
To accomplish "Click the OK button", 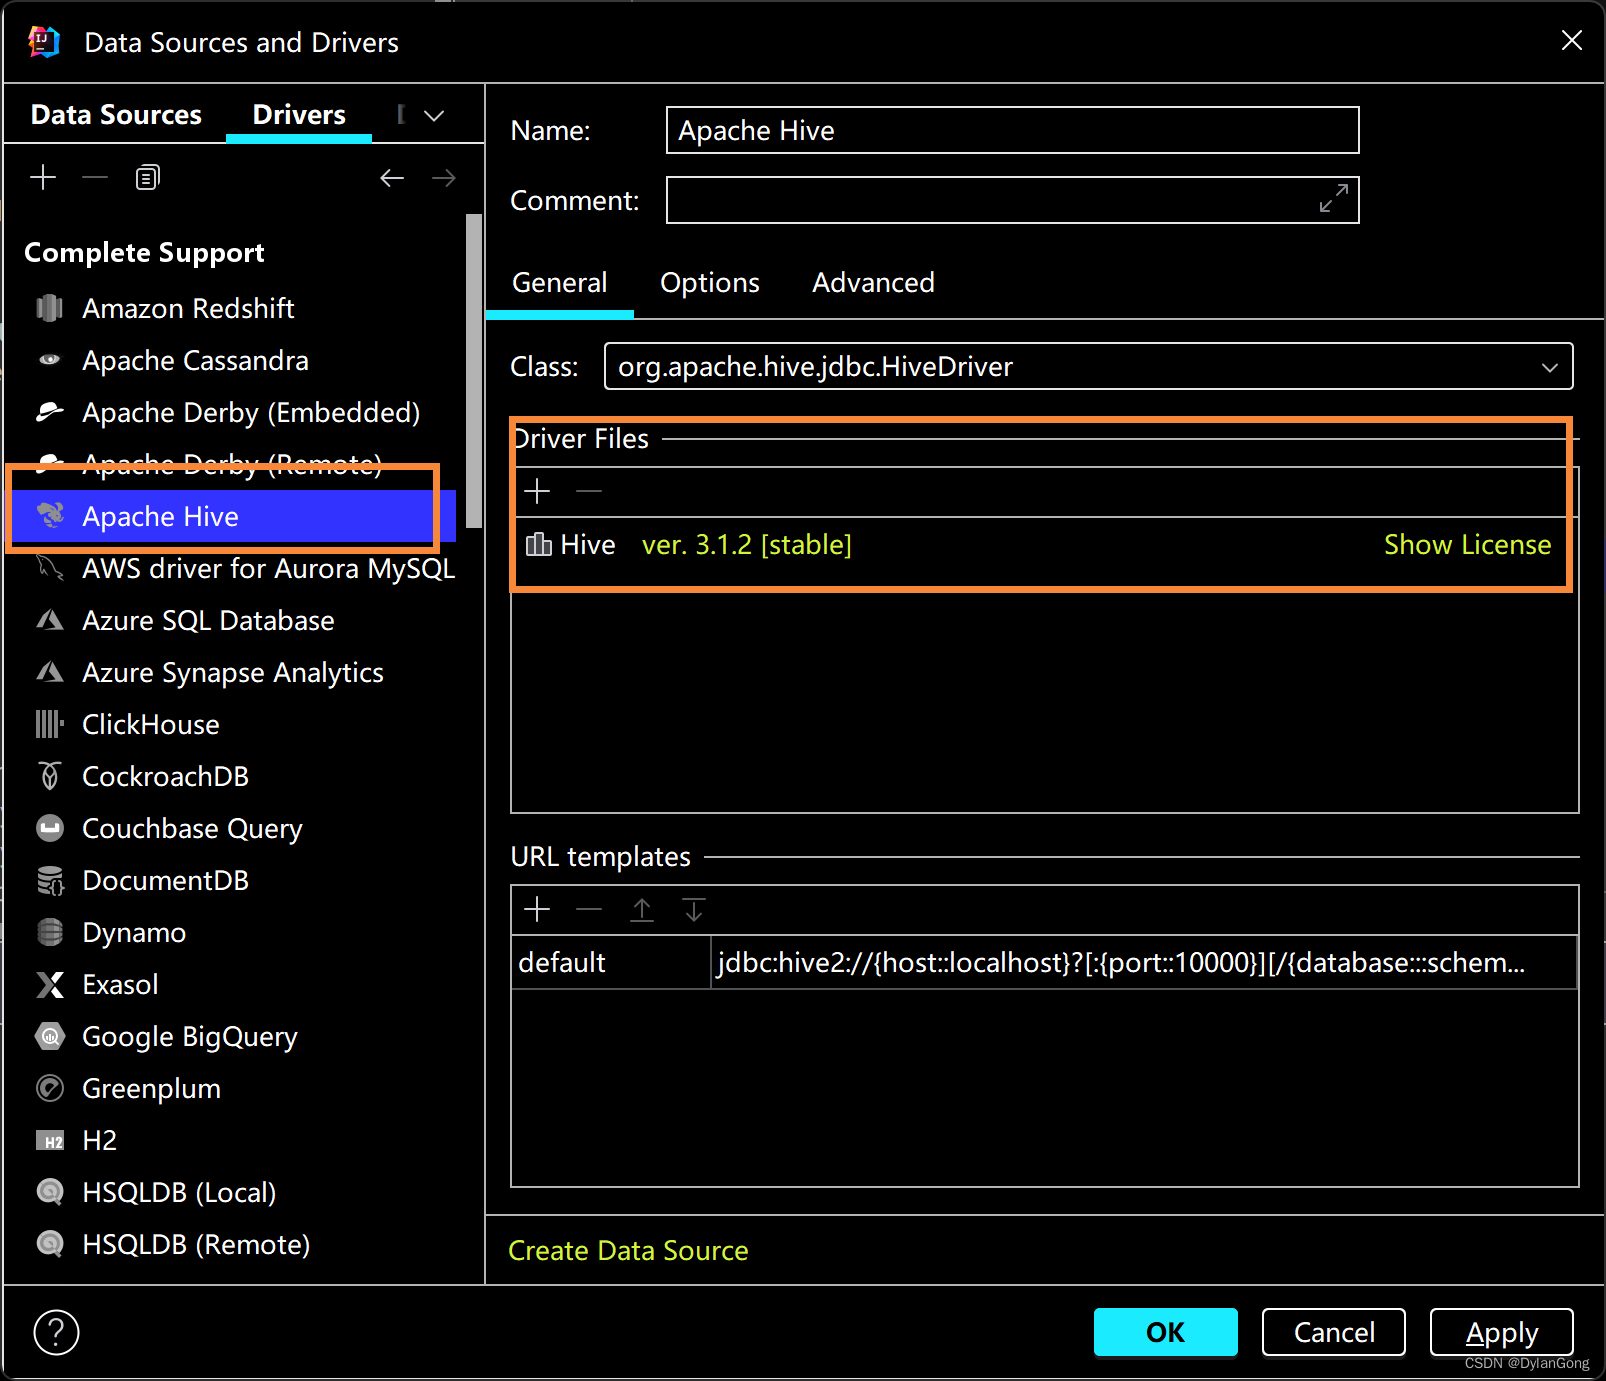I will click(x=1166, y=1332).
